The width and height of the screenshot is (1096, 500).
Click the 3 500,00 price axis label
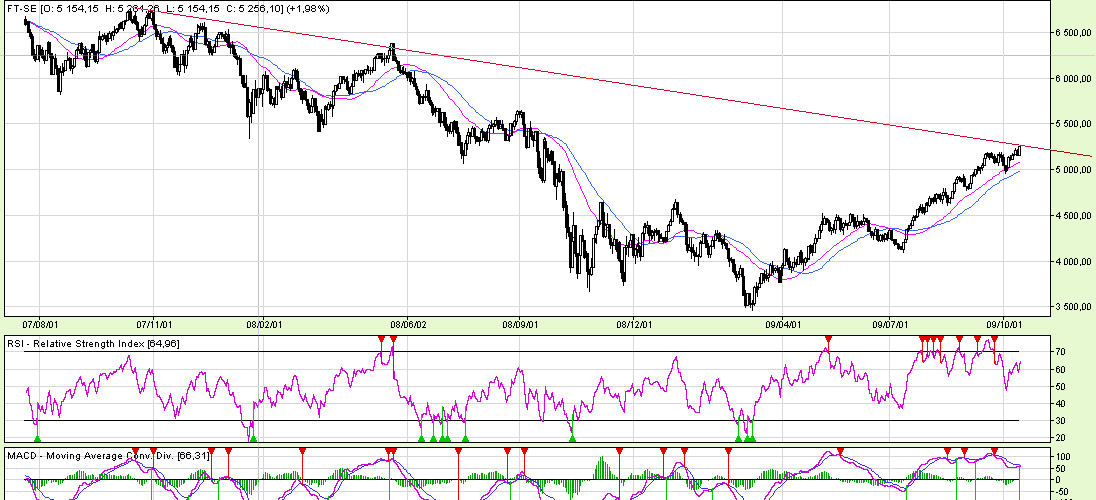[x=1072, y=307]
